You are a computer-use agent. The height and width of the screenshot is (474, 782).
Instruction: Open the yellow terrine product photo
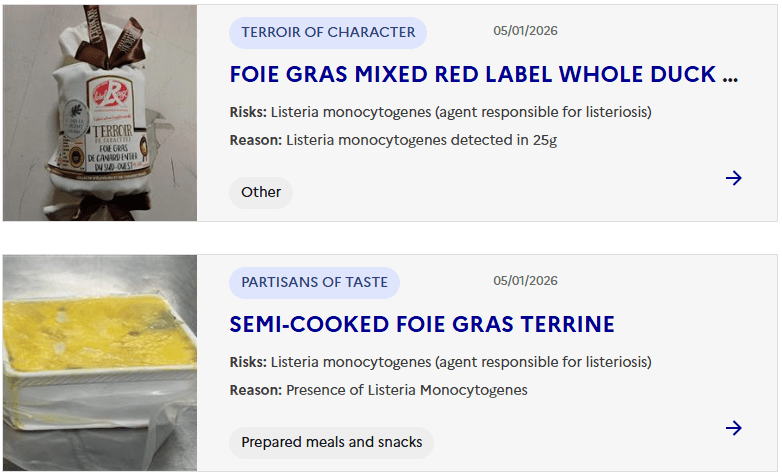(100, 362)
